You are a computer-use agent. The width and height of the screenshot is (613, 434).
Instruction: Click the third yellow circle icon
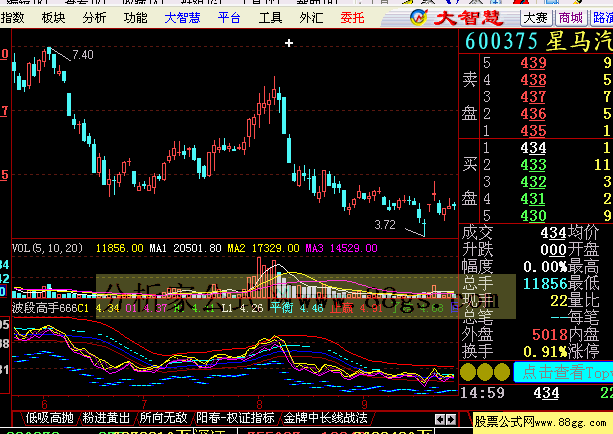502,372
